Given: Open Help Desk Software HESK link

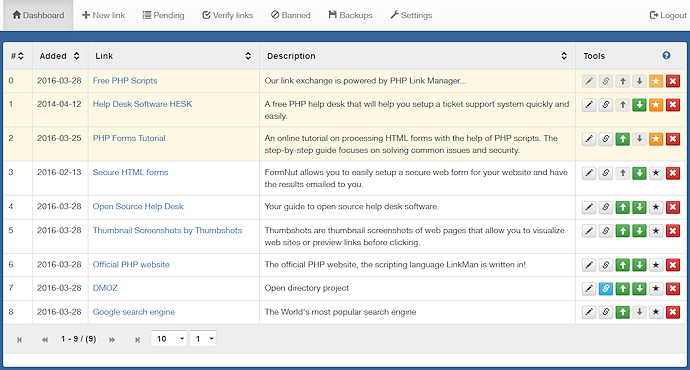Looking at the screenshot, I should [x=142, y=104].
